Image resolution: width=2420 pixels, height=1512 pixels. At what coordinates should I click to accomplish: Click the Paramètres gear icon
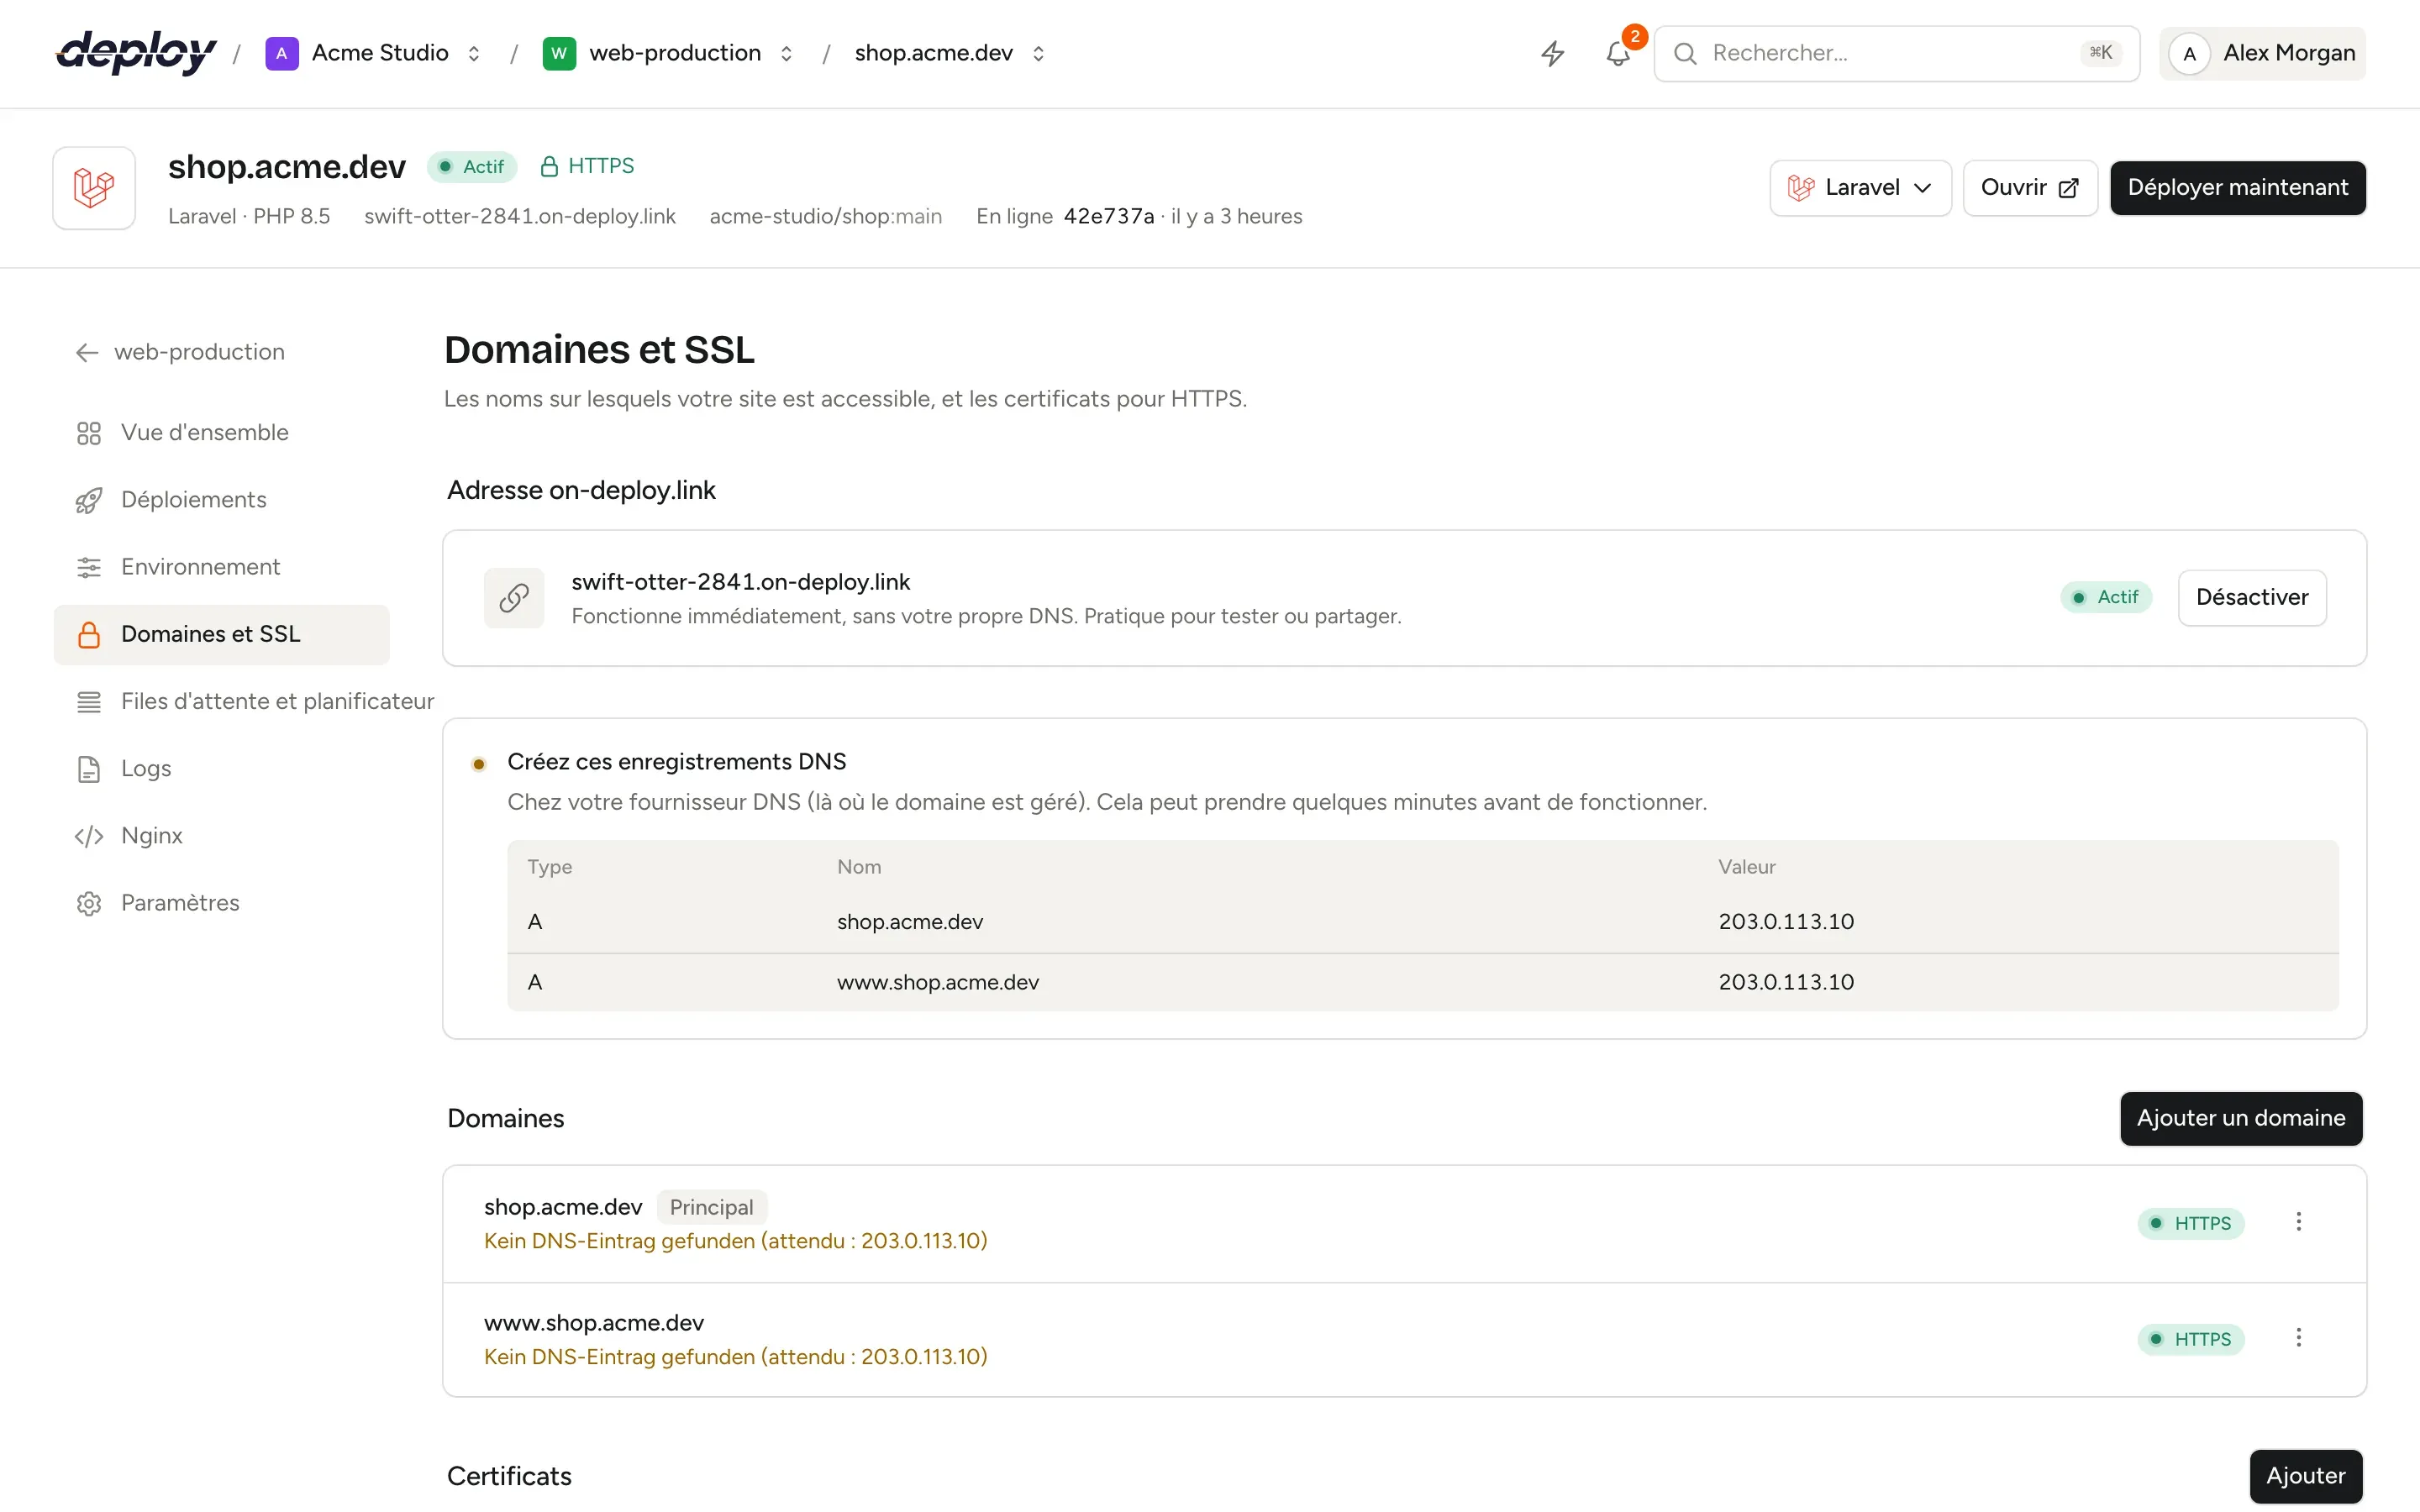(89, 903)
